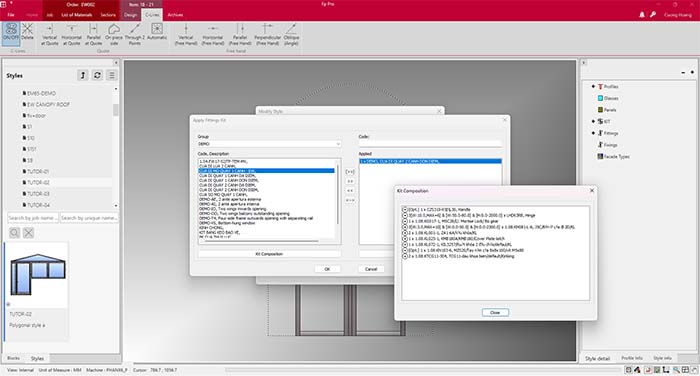The image size is (700, 376).
Task: Select Horizontal at Quote tool
Action: pos(71,34)
